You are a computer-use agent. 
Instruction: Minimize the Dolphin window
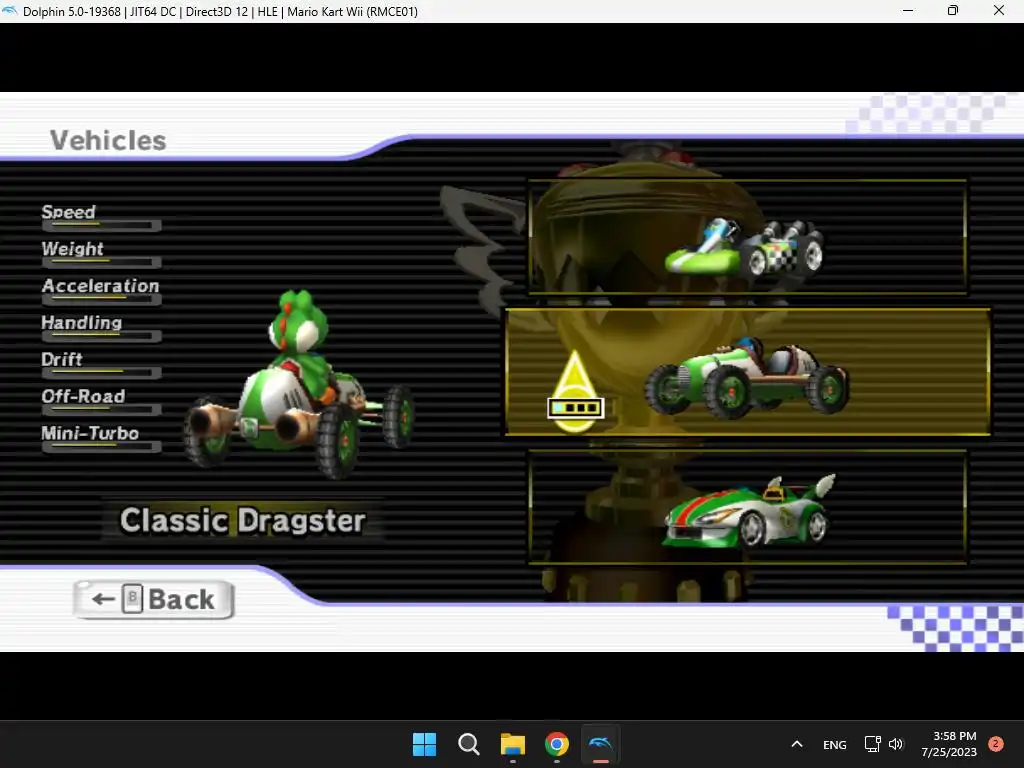point(908,10)
